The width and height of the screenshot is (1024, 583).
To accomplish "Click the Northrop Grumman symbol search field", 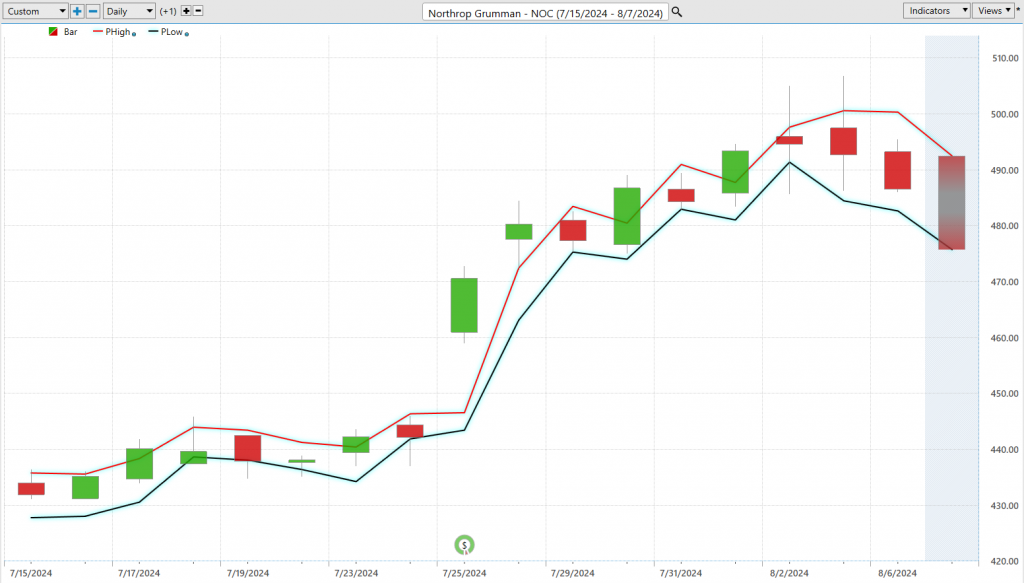I will [x=545, y=12].
